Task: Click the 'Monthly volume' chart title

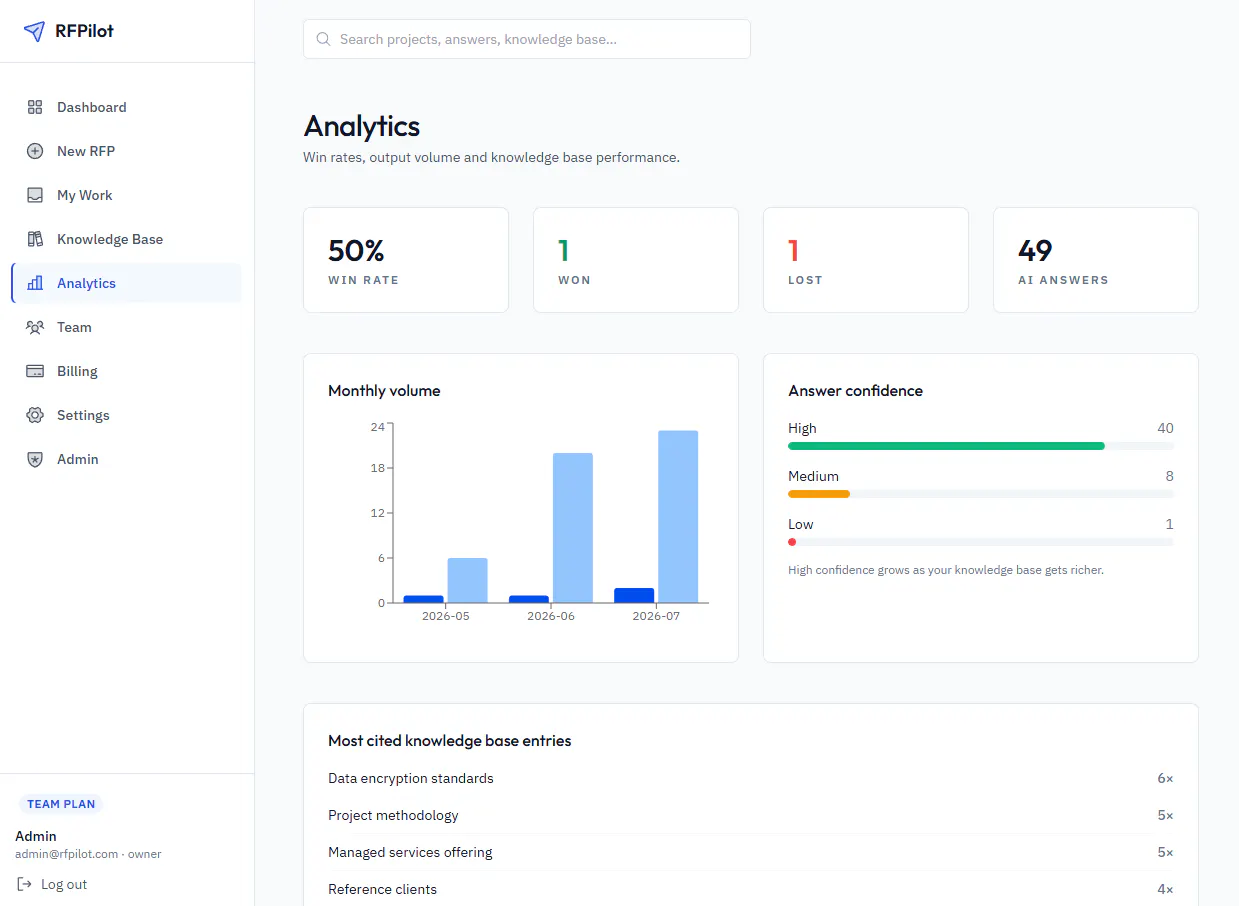Action: (384, 391)
